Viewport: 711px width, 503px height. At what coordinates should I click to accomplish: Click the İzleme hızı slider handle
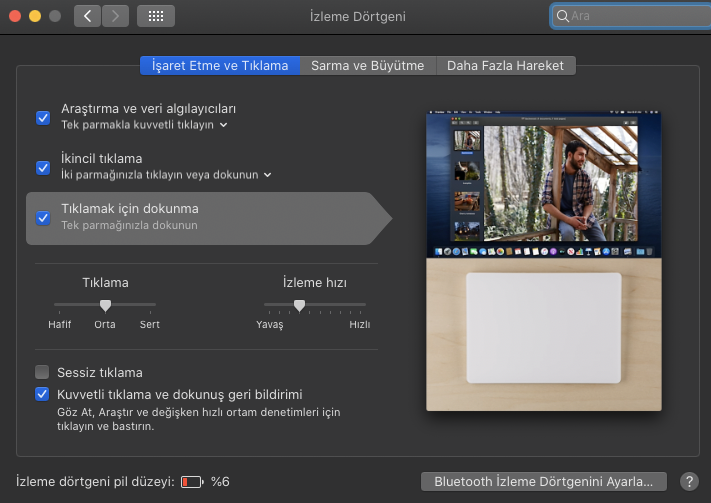tap(299, 305)
